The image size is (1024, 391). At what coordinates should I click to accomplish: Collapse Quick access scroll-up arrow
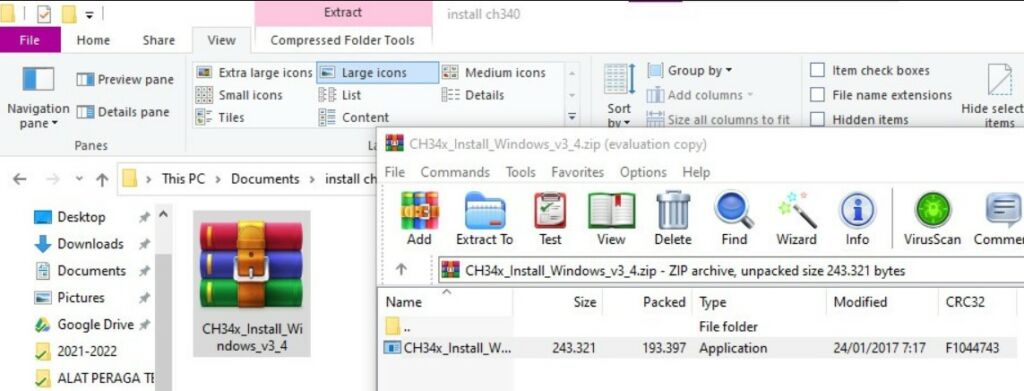click(163, 214)
